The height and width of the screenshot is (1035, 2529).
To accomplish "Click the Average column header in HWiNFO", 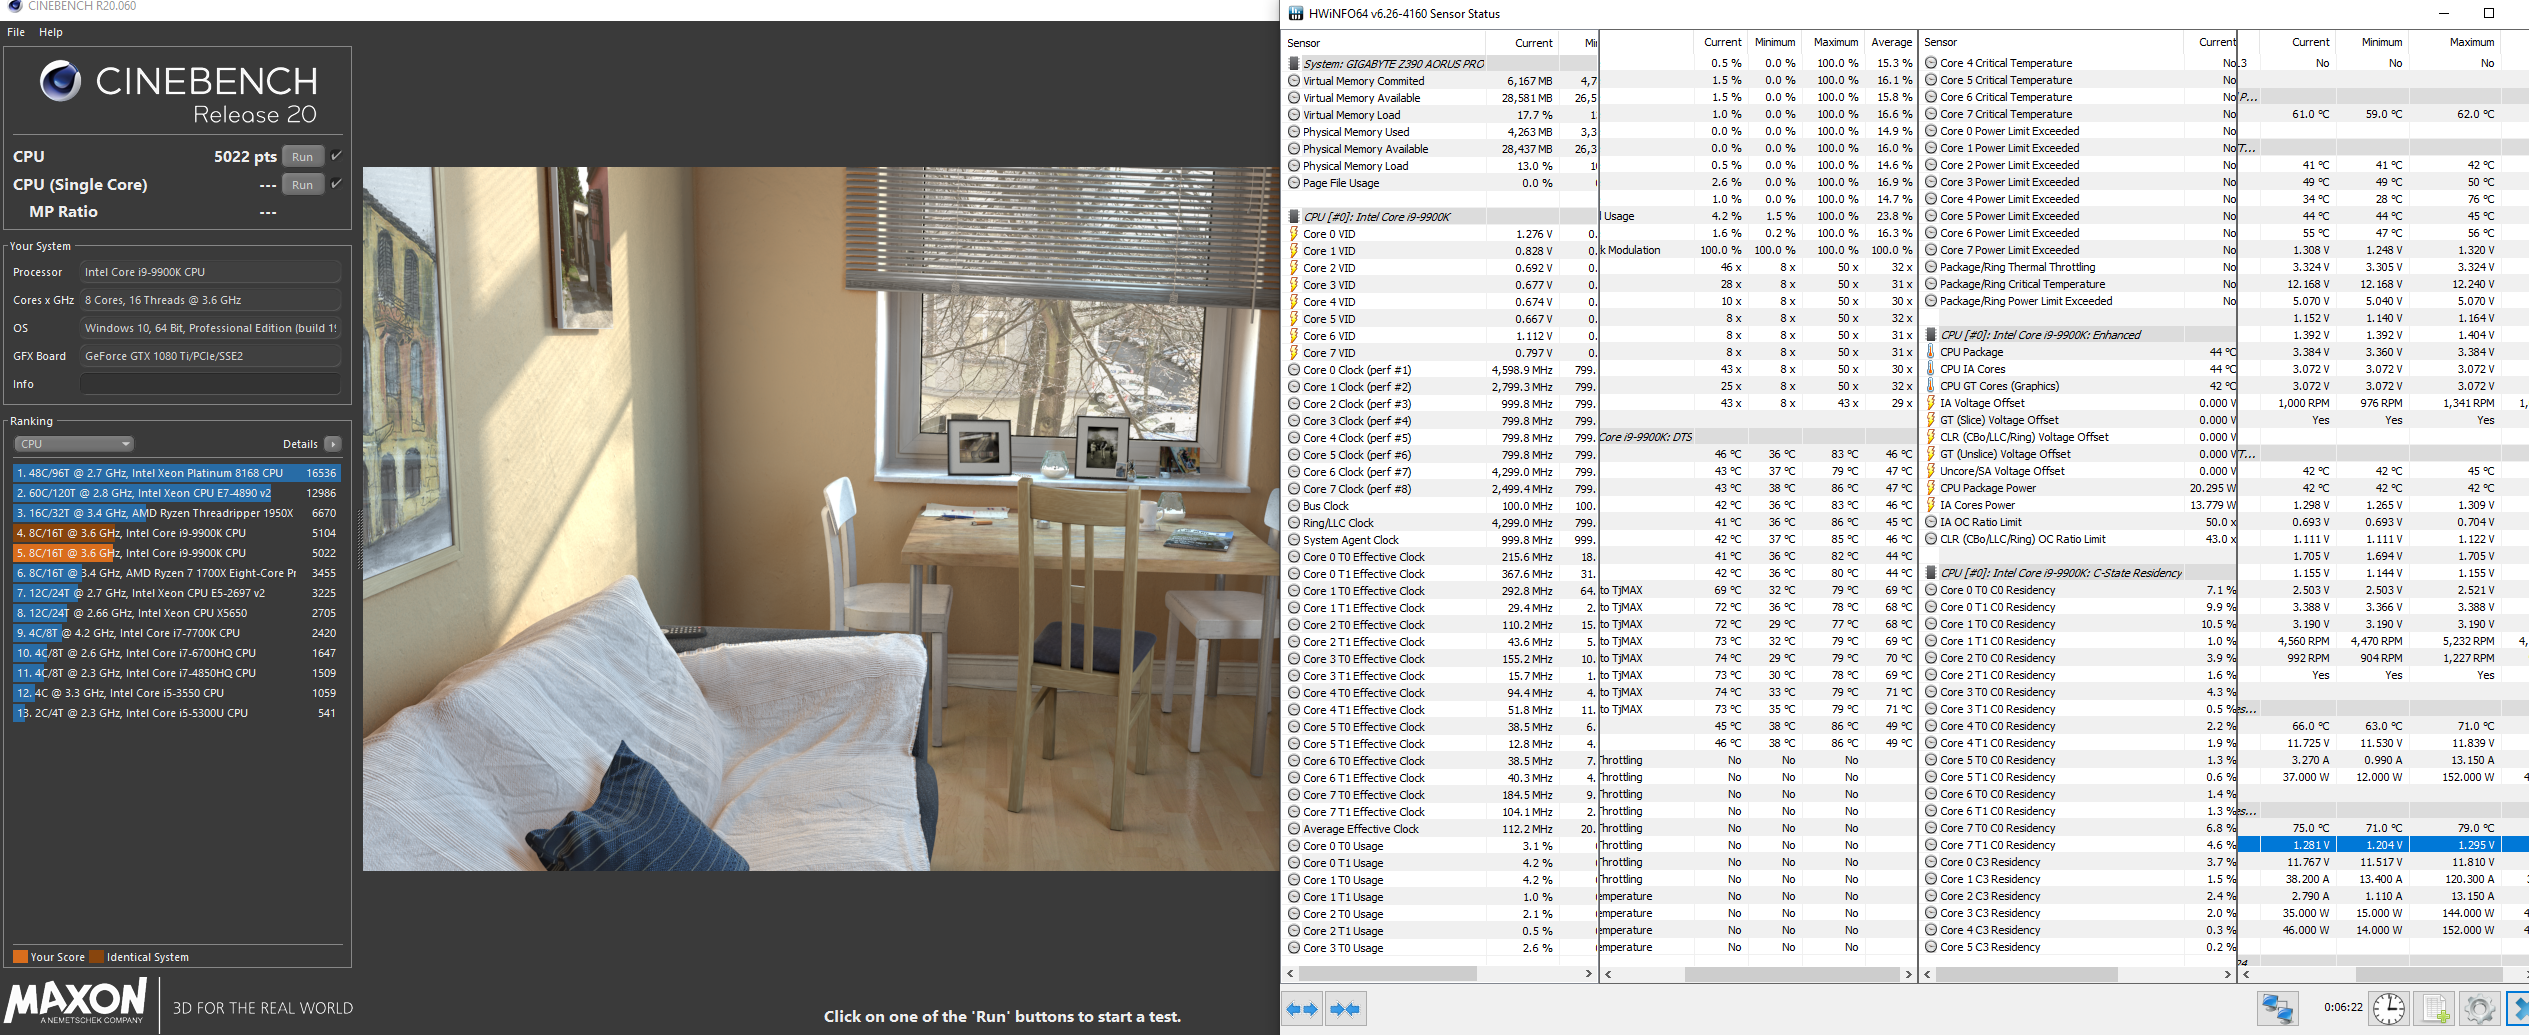I will pos(1891,42).
